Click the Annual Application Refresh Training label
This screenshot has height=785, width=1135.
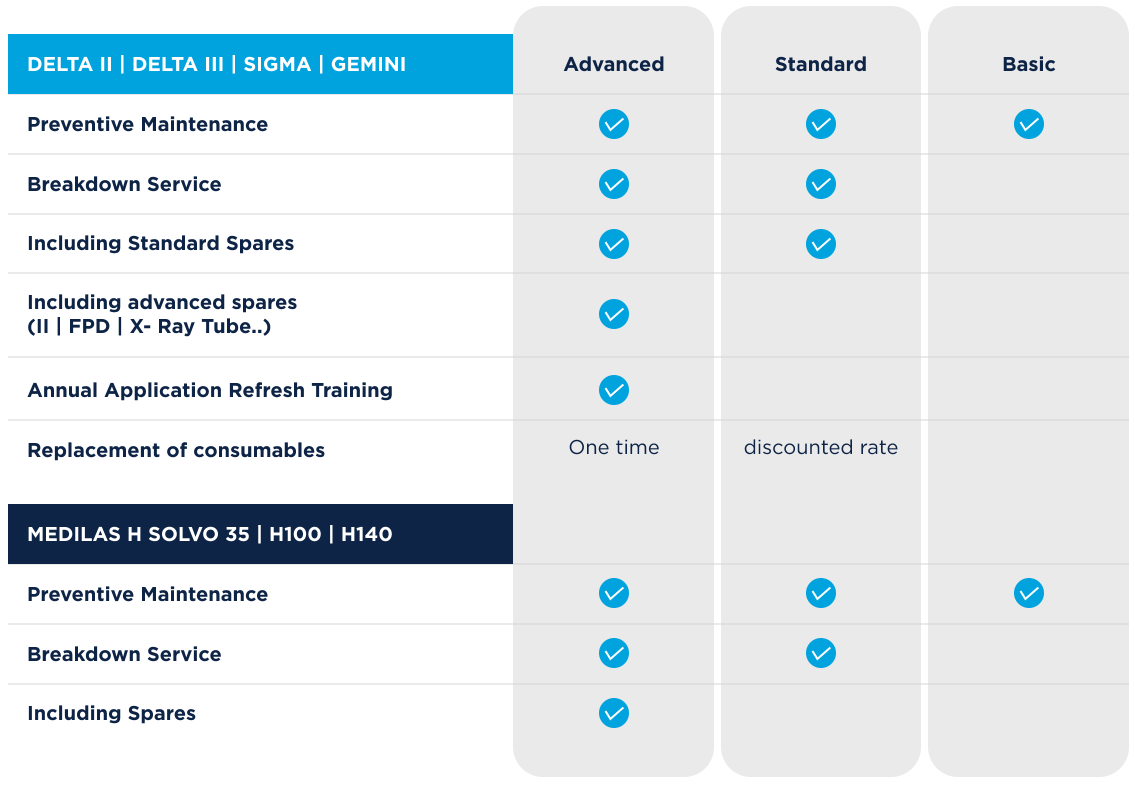pyautogui.click(x=210, y=390)
